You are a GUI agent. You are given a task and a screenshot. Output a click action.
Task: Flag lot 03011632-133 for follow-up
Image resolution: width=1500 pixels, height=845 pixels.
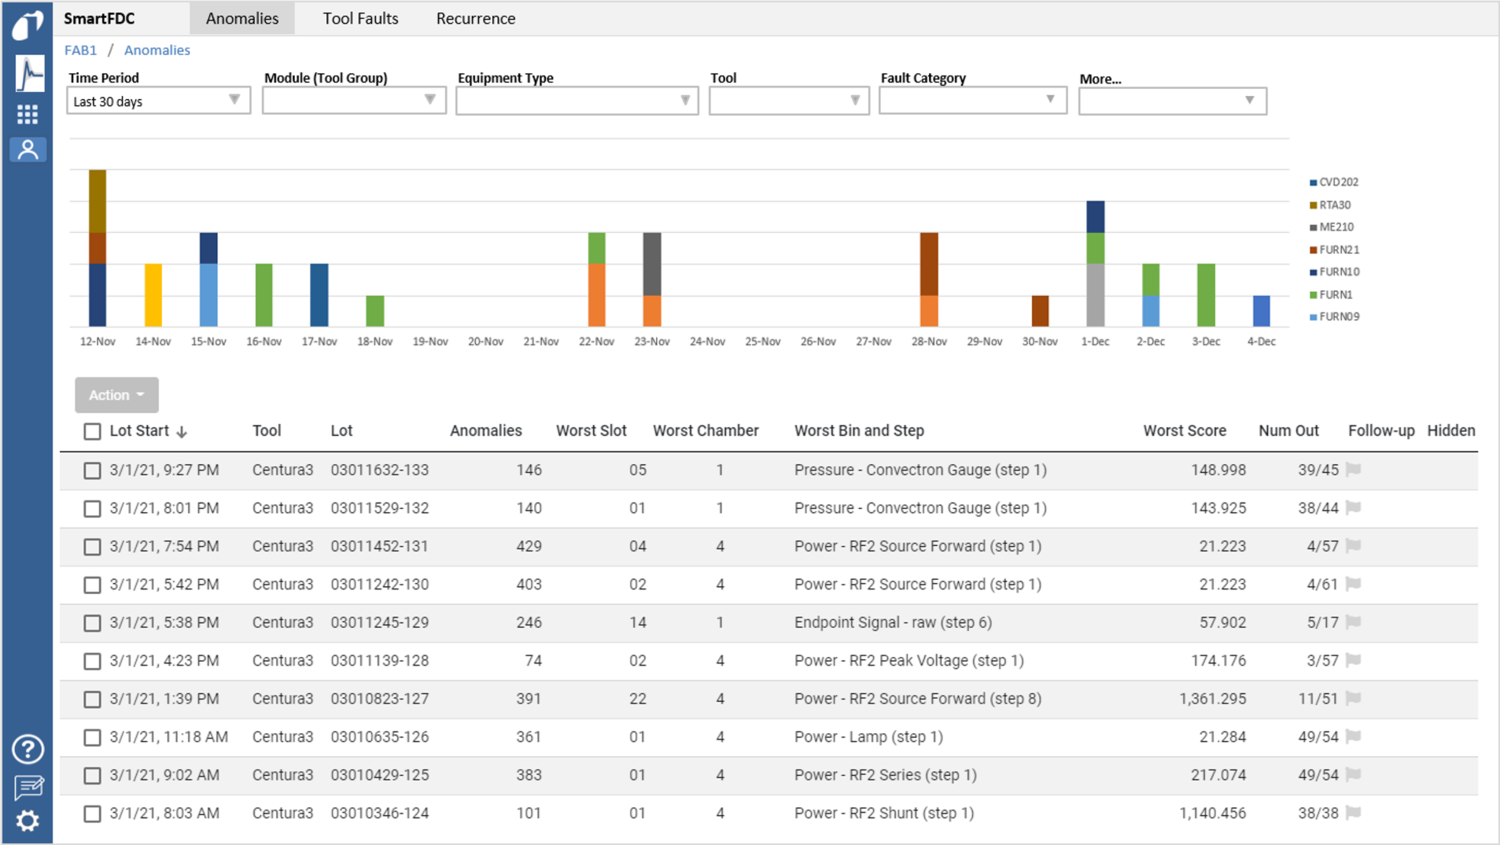pos(1354,469)
